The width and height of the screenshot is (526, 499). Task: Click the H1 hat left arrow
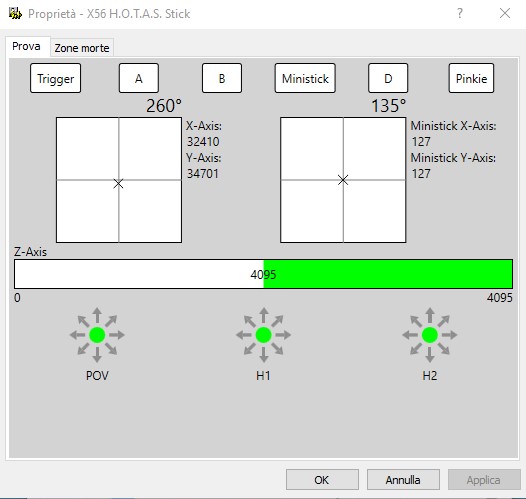click(x=244, y=335)
